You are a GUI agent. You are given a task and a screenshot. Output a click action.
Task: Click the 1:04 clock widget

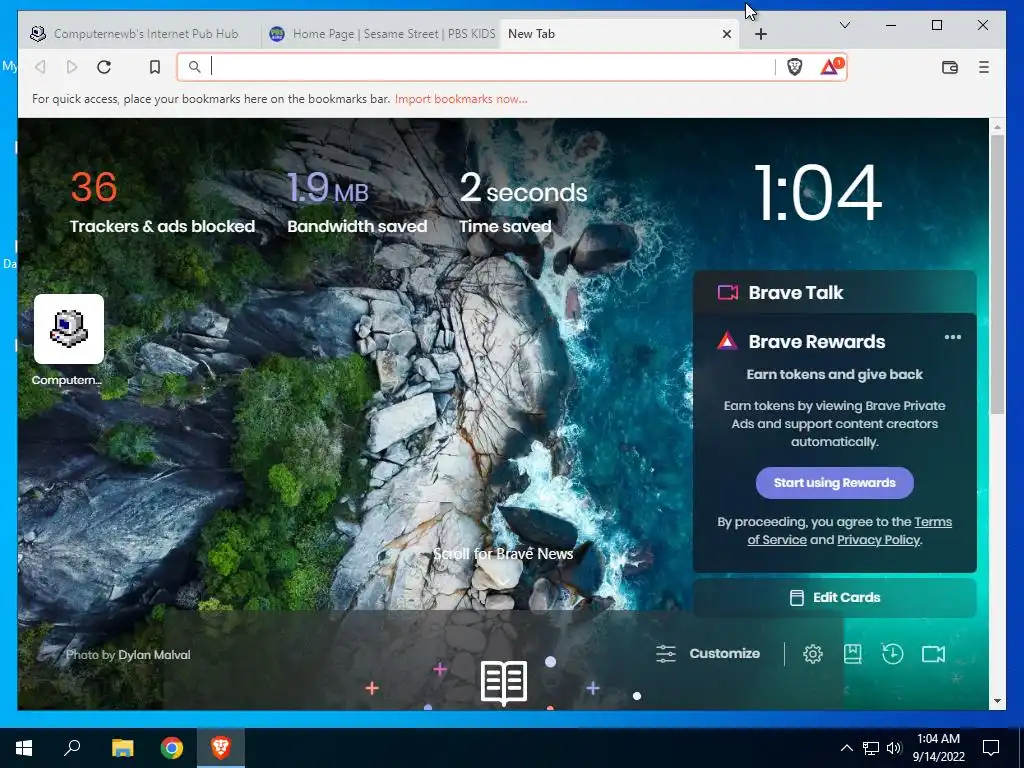818,193
